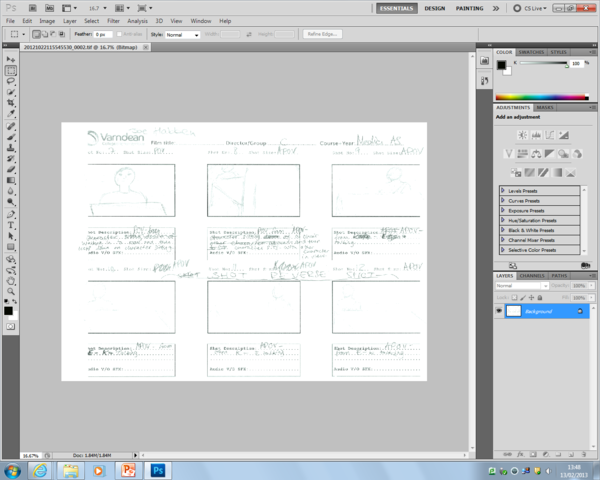Click the K slider in Color panel
The image size is (600, 480).
[543, 63]
